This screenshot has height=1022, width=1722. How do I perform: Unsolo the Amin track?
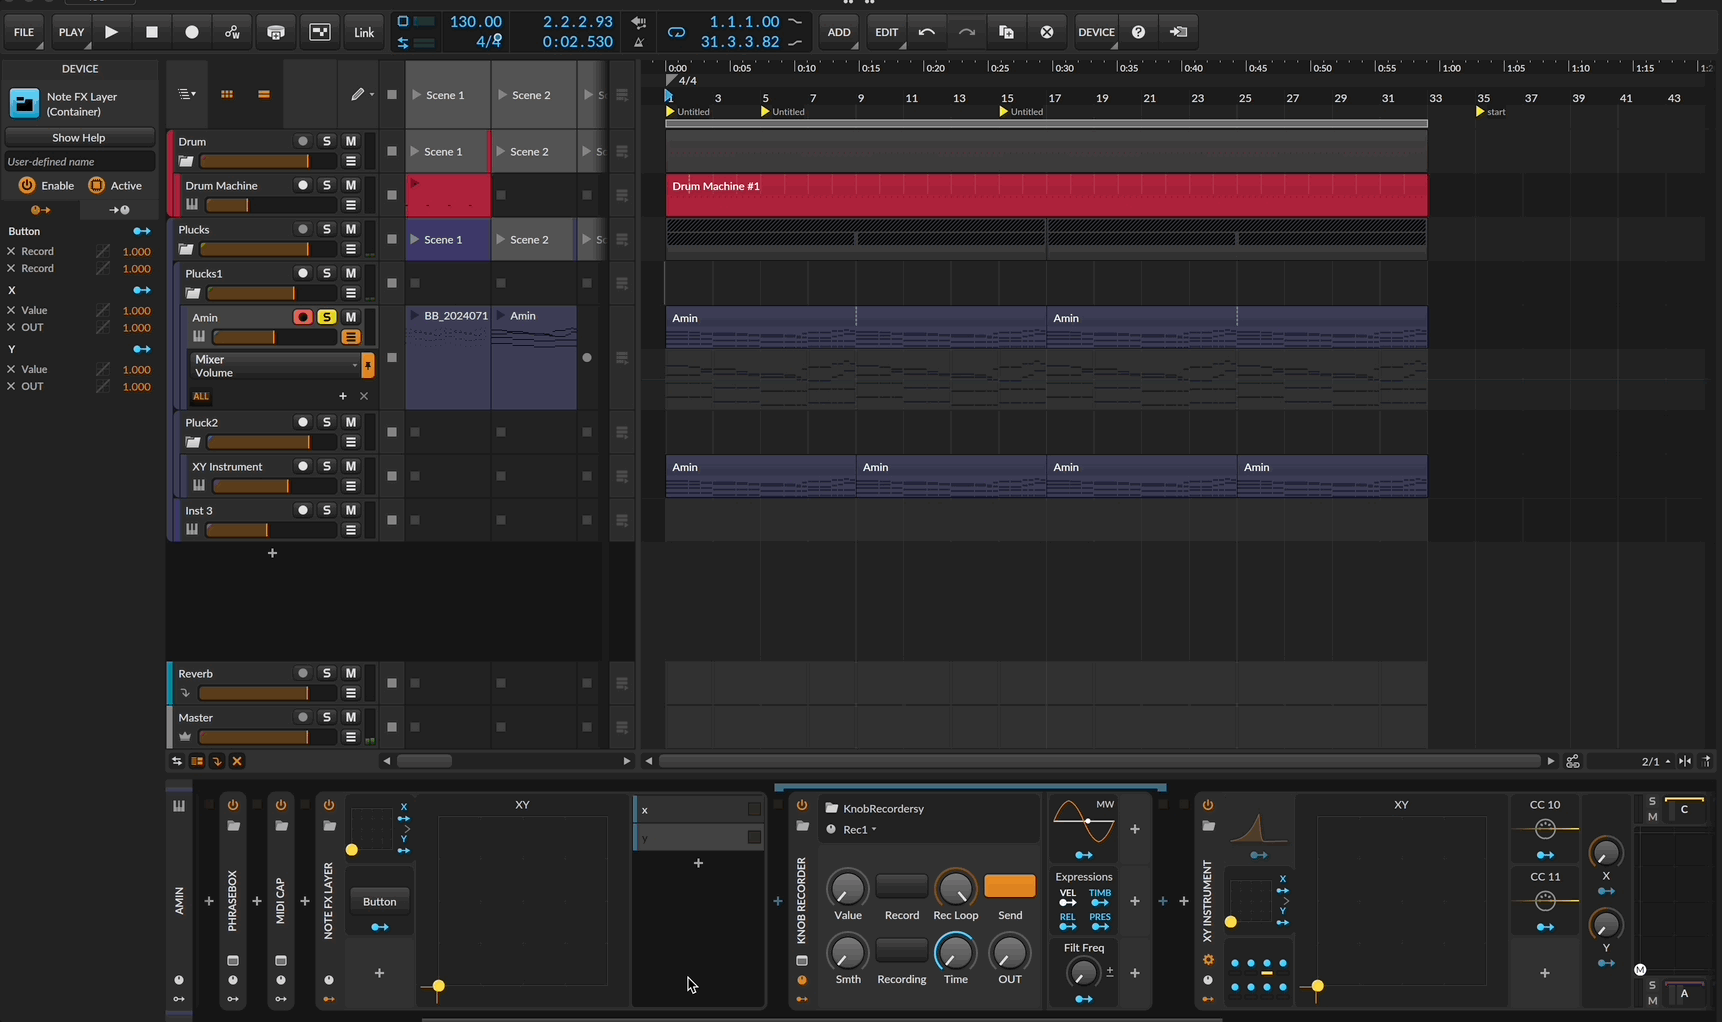click(x=327, y=317)
